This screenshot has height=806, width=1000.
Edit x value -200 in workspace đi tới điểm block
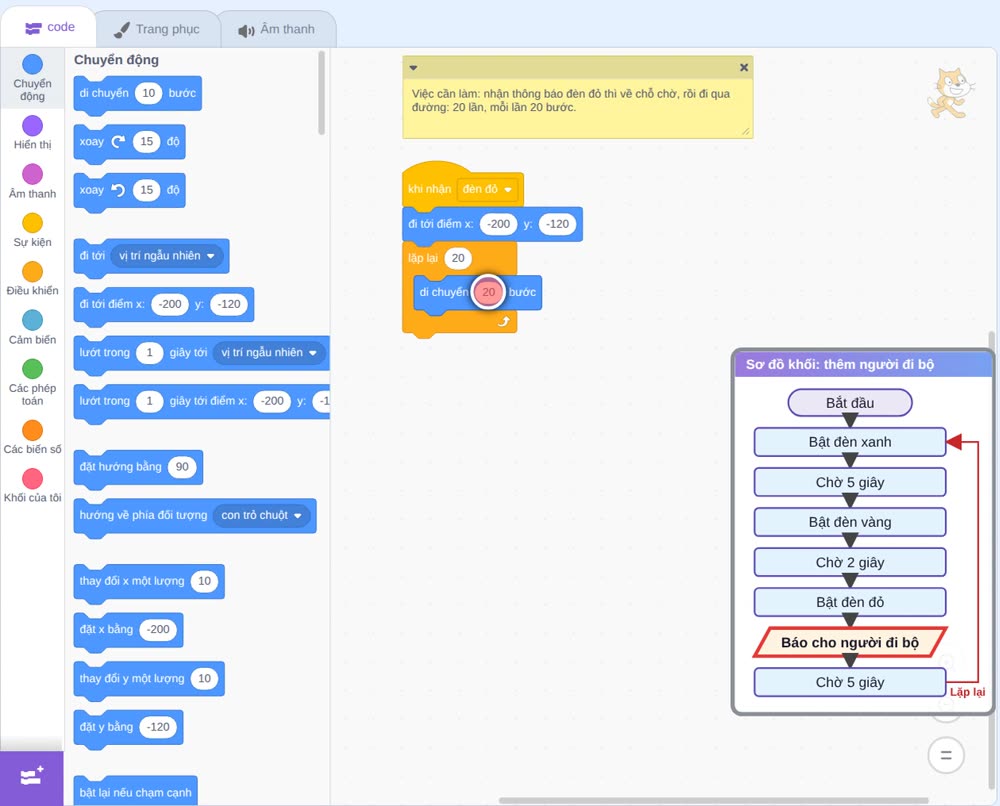[499, 224]
